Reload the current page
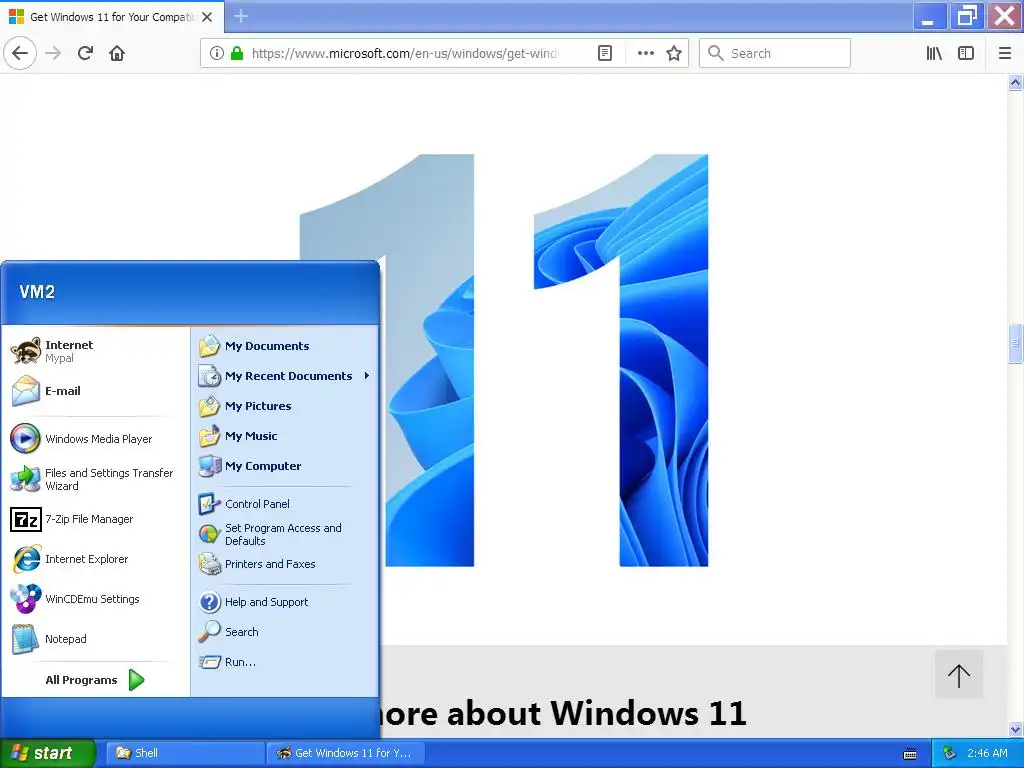 (x=85, y=53)
